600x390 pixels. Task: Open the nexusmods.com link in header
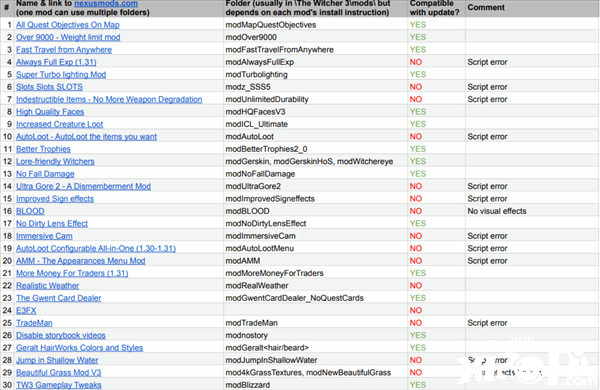click(x=106, y=3)
